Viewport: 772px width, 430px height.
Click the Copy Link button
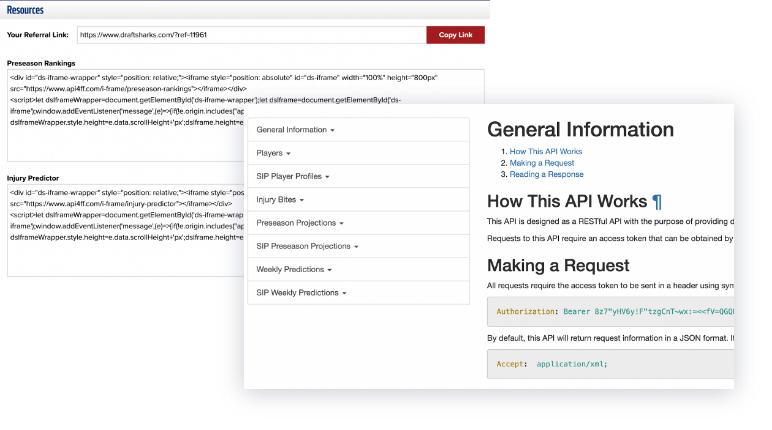(455, 35)
